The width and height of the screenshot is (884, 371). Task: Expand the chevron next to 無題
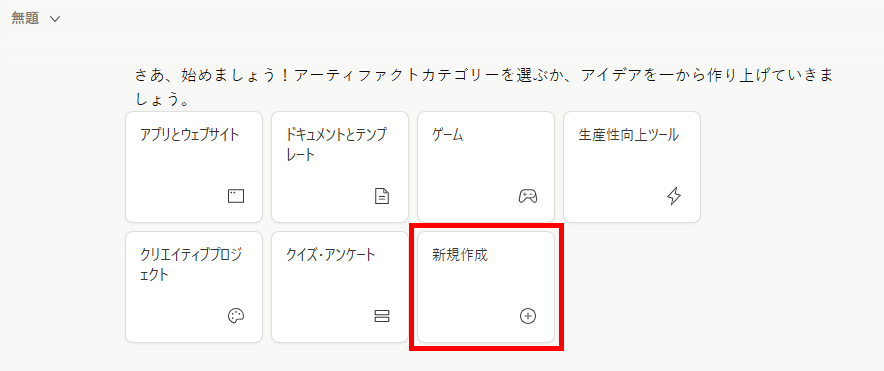pos(55,19)
